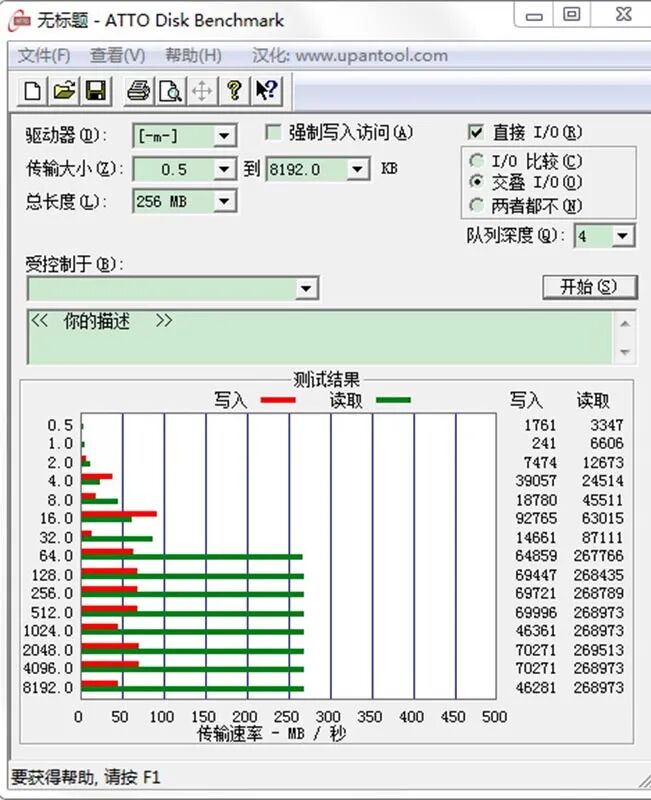Viewport: 651px width, 800px height.
Task: Open the 帮助(H) menu
Action: pos(193,55)
